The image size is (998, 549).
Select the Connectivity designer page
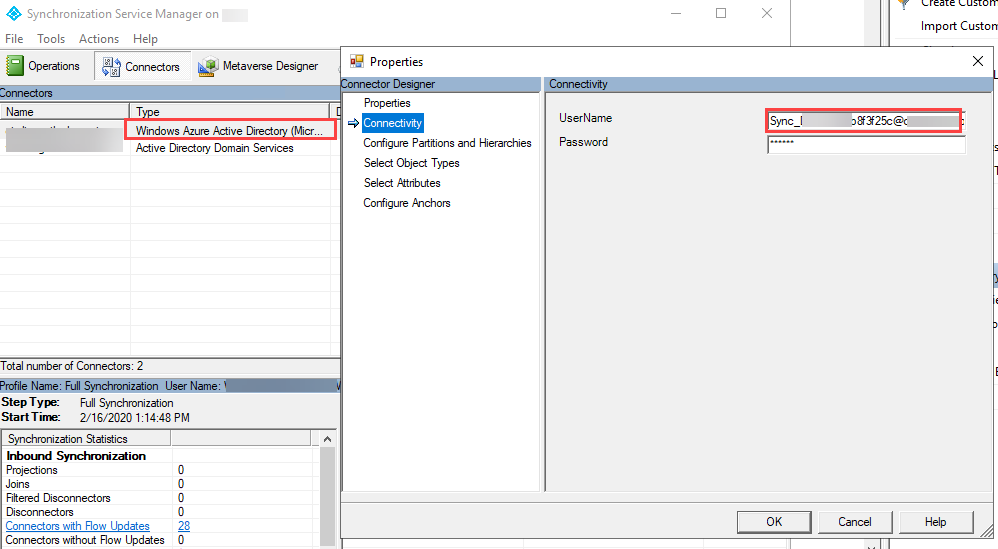tap(392, 123)
